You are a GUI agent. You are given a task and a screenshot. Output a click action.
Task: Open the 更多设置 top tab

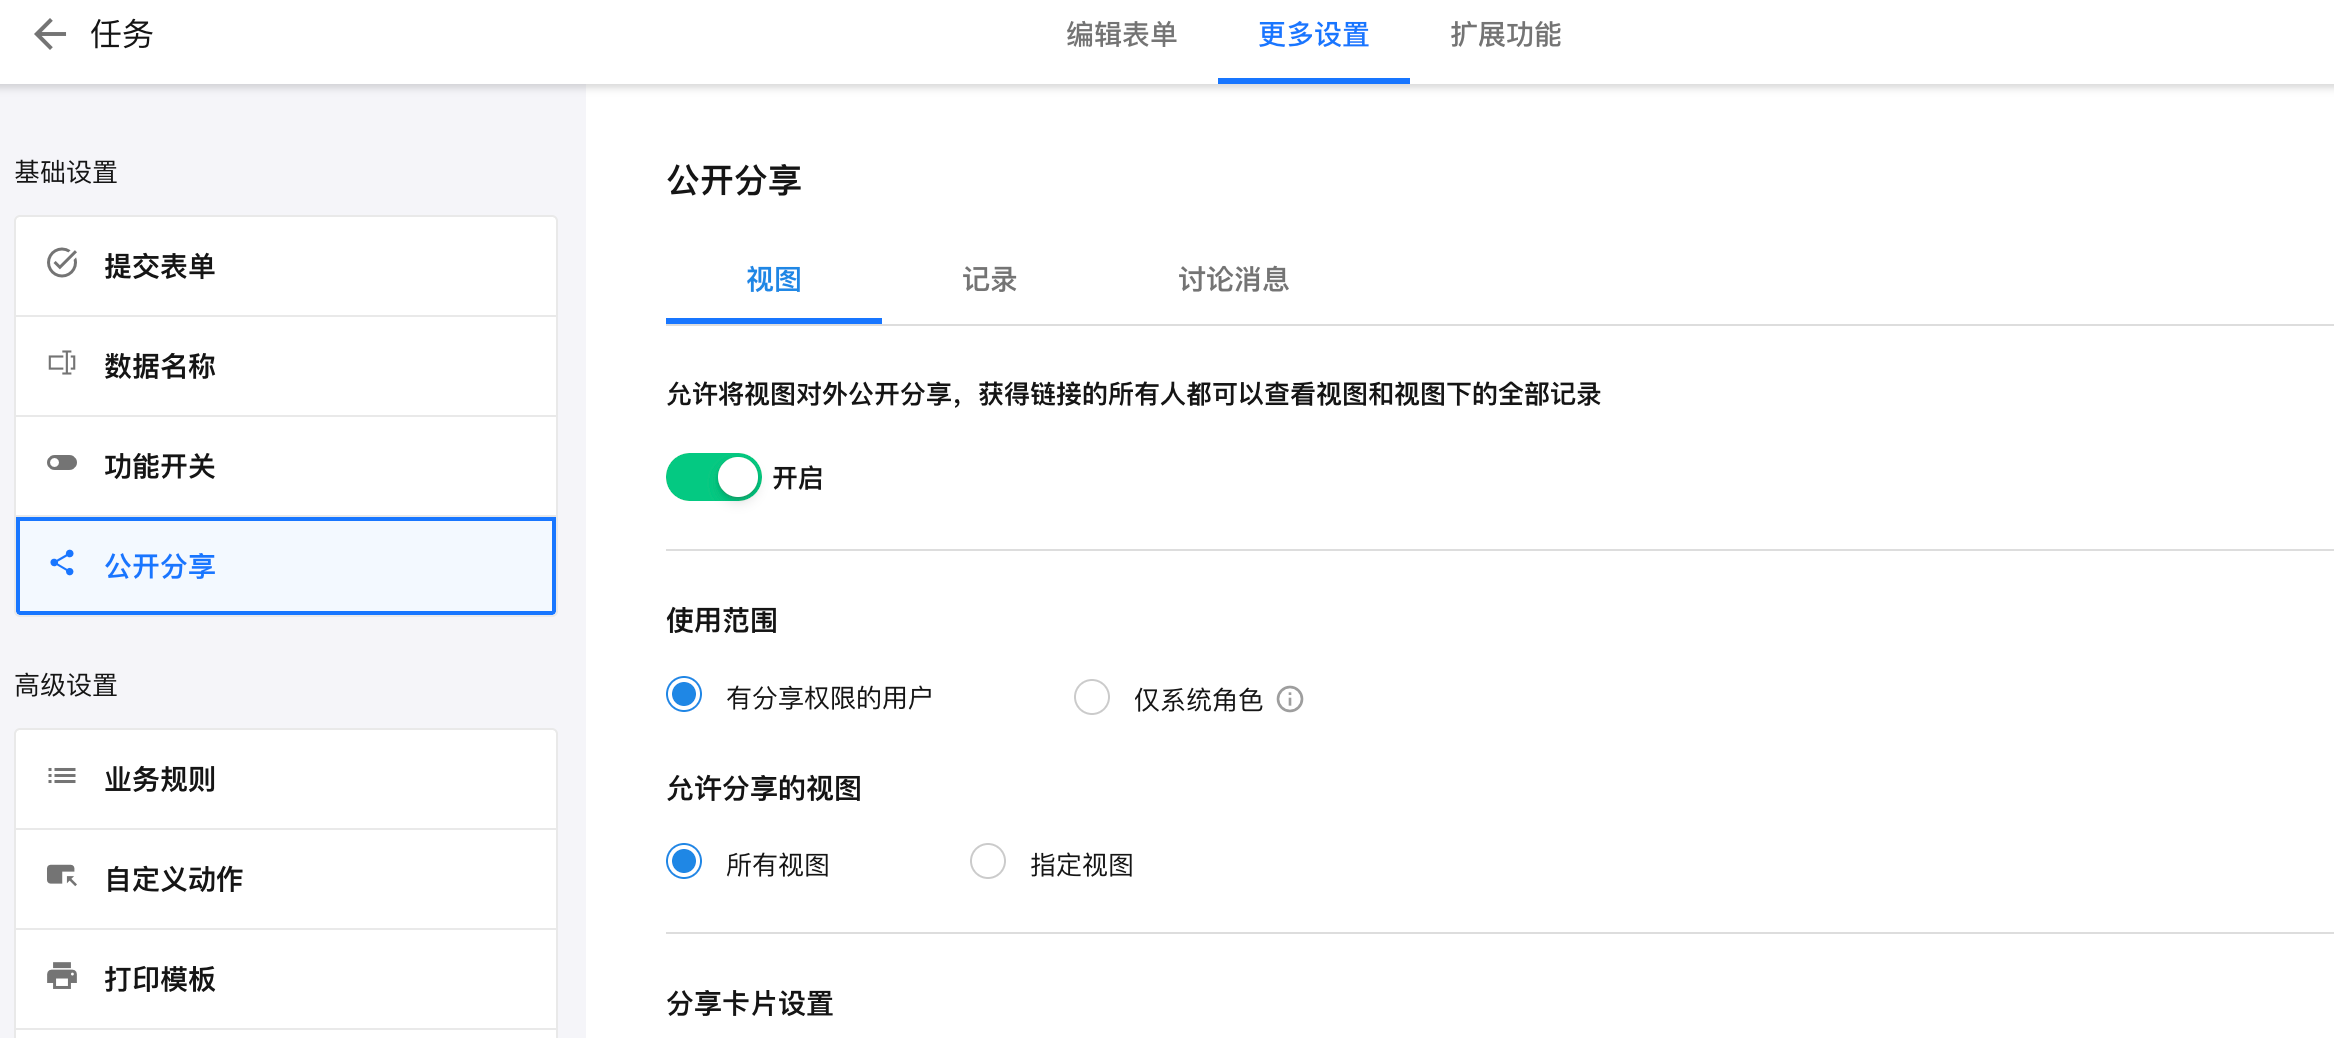pos(1313,35)
